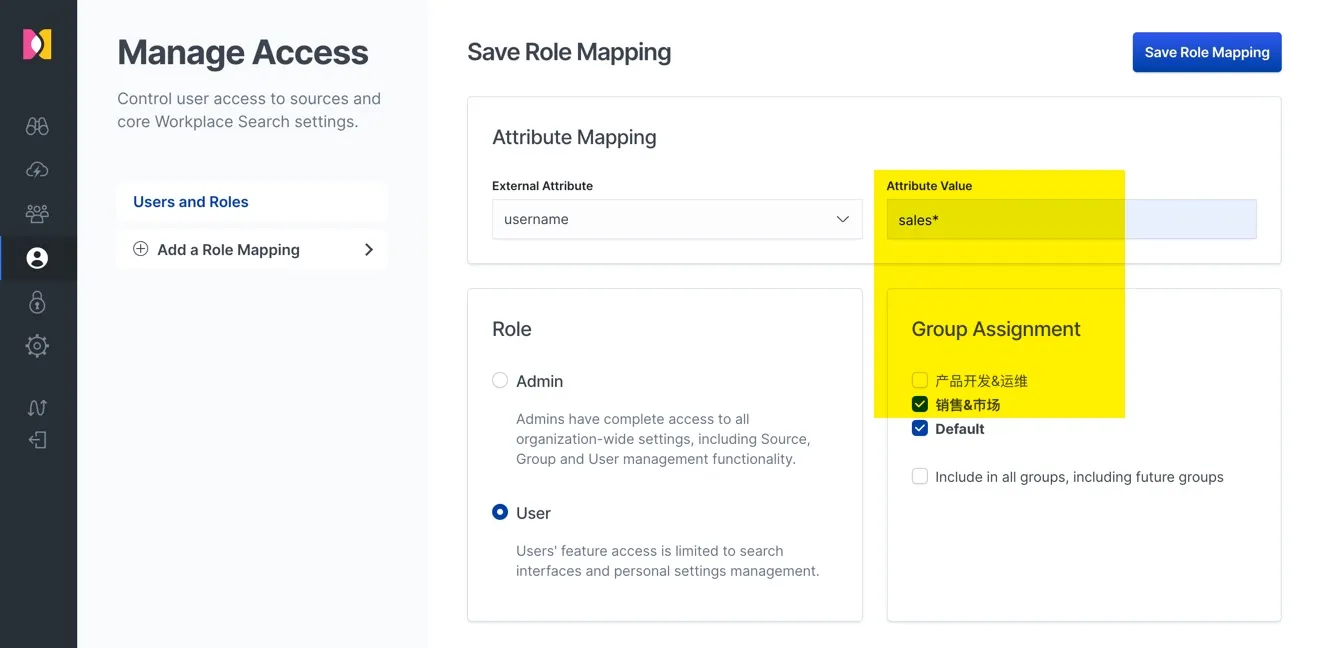This screenshot has height=648, width=1317.
Task: Select the User role radio button
Action: [x=500, y=513]
